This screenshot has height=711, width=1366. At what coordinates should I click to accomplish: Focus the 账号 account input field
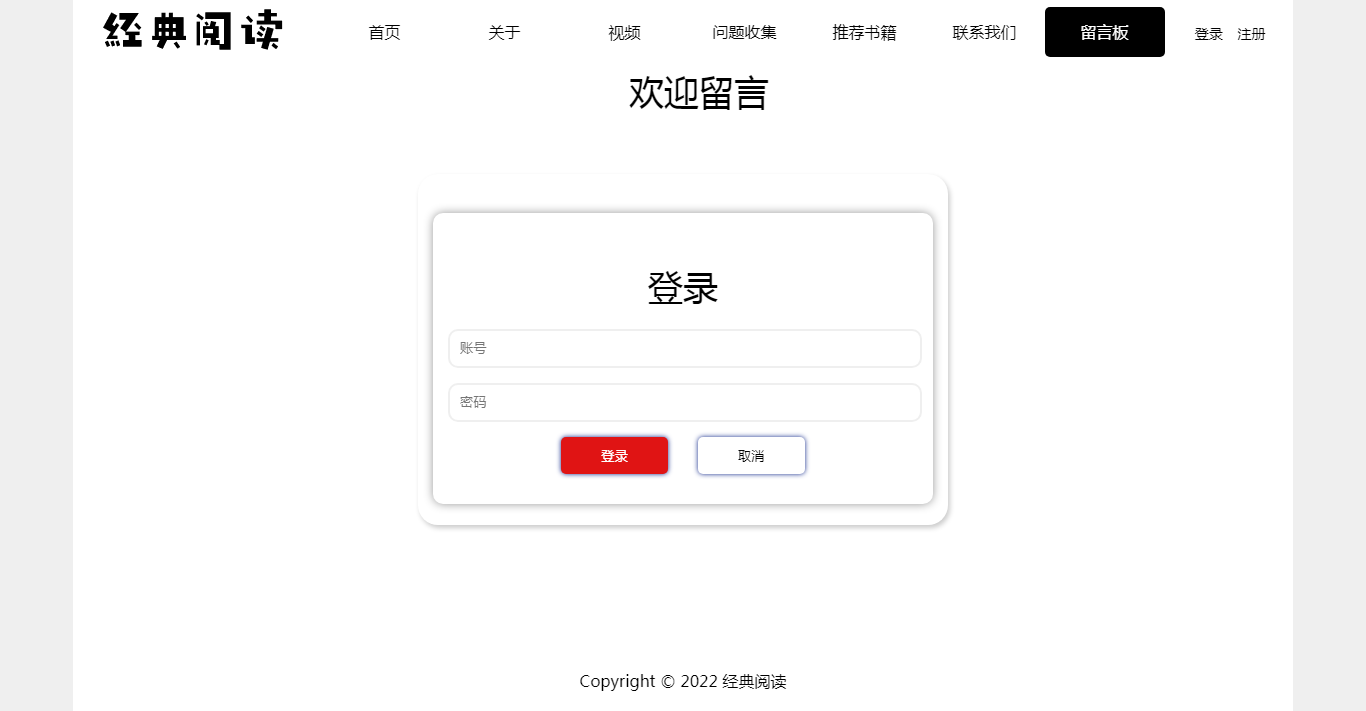(684, 348)
